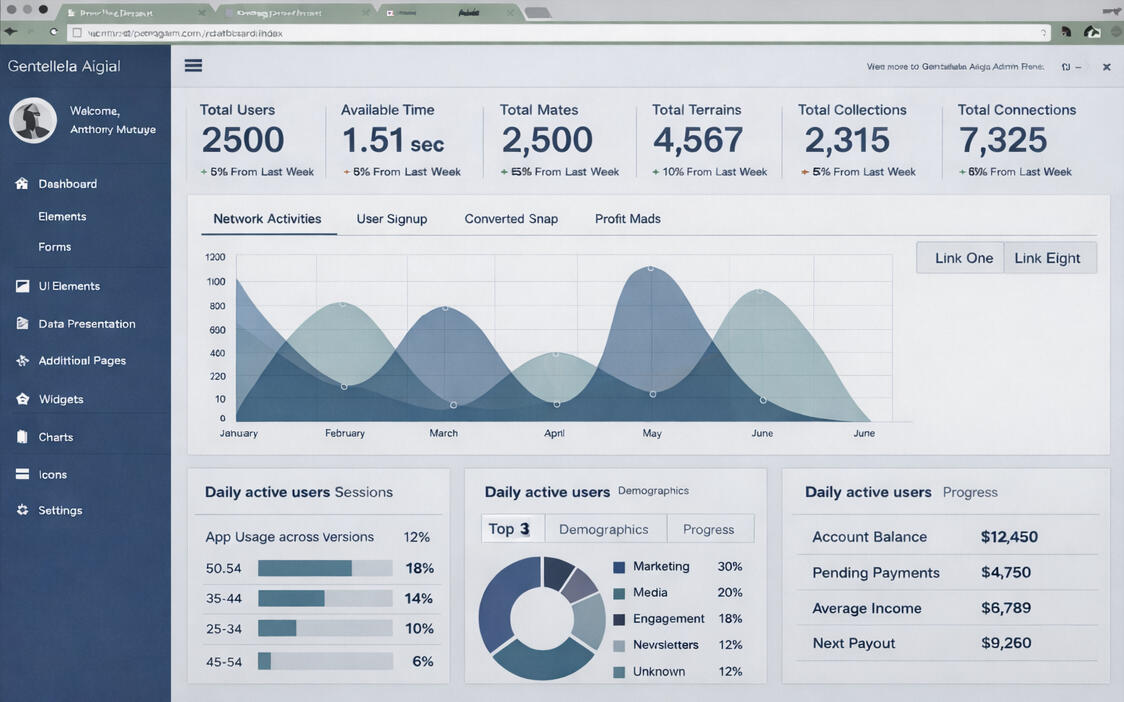Click the Settings gear icon in sidebar

point(22,510)
